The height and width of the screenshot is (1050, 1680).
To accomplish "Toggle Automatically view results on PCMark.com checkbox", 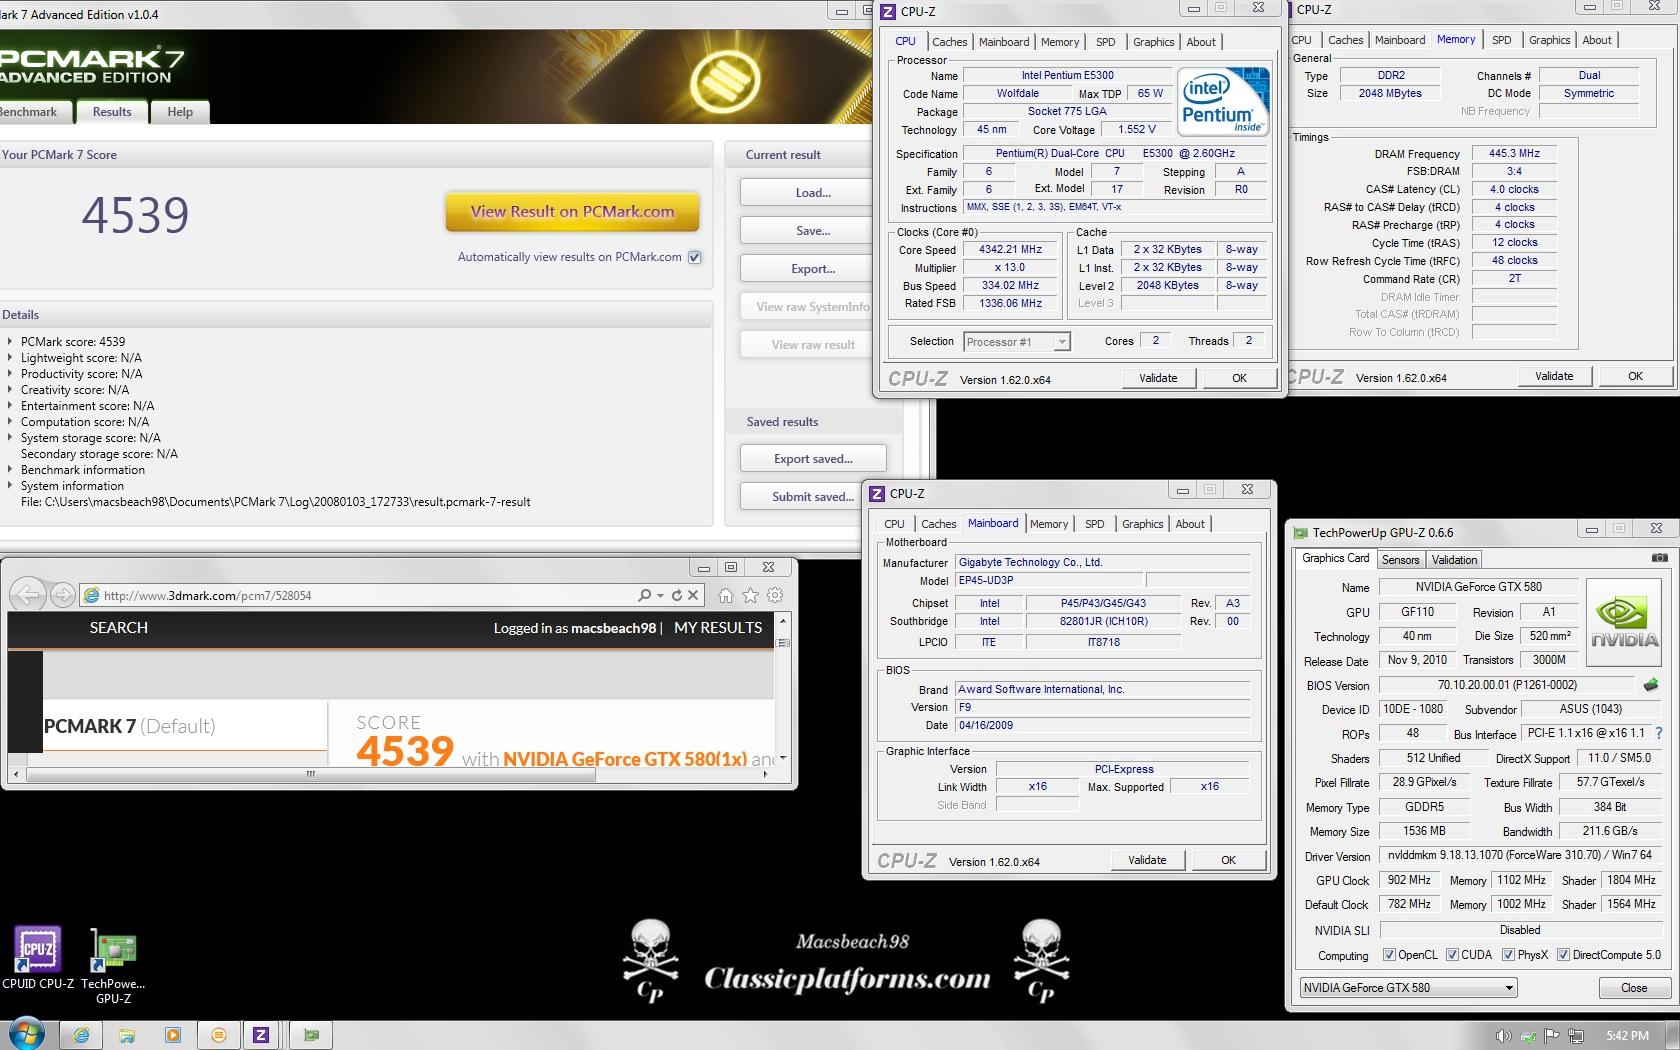I will click(x=695, y=257).
